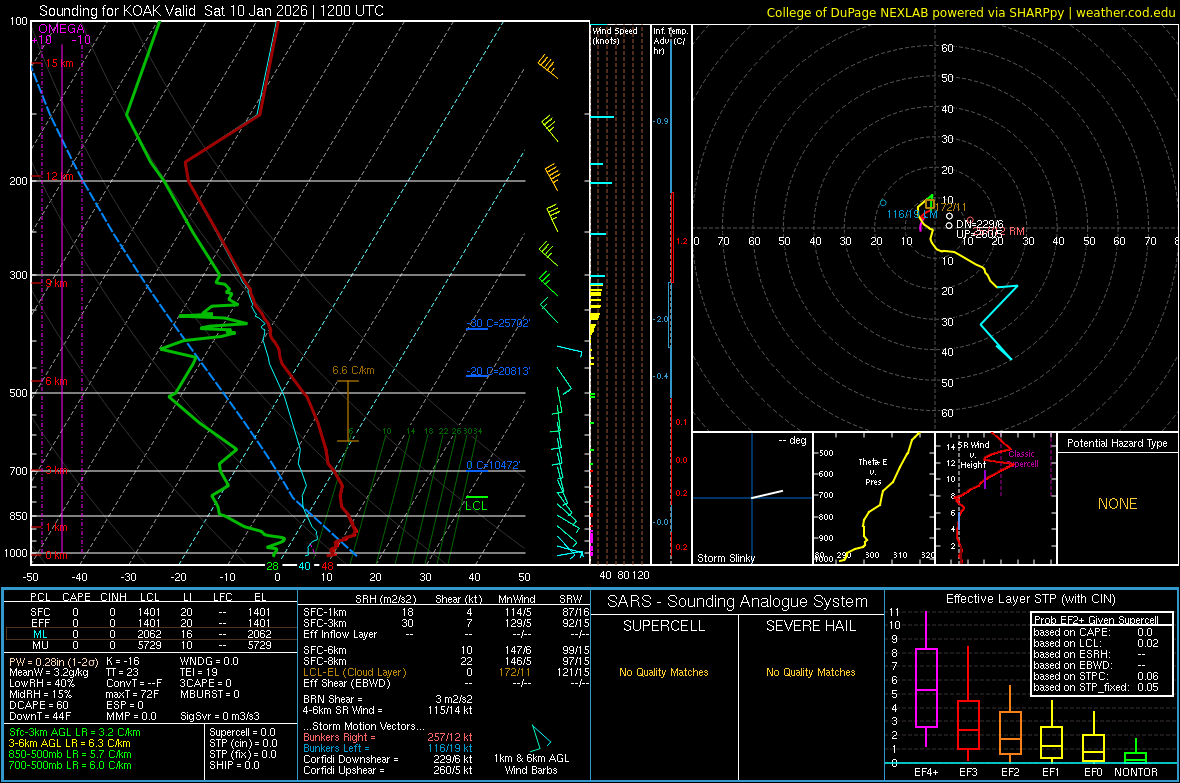Select the SFC parcel row
This screenshot has height=783, width=1180.
tap(151, 612)
